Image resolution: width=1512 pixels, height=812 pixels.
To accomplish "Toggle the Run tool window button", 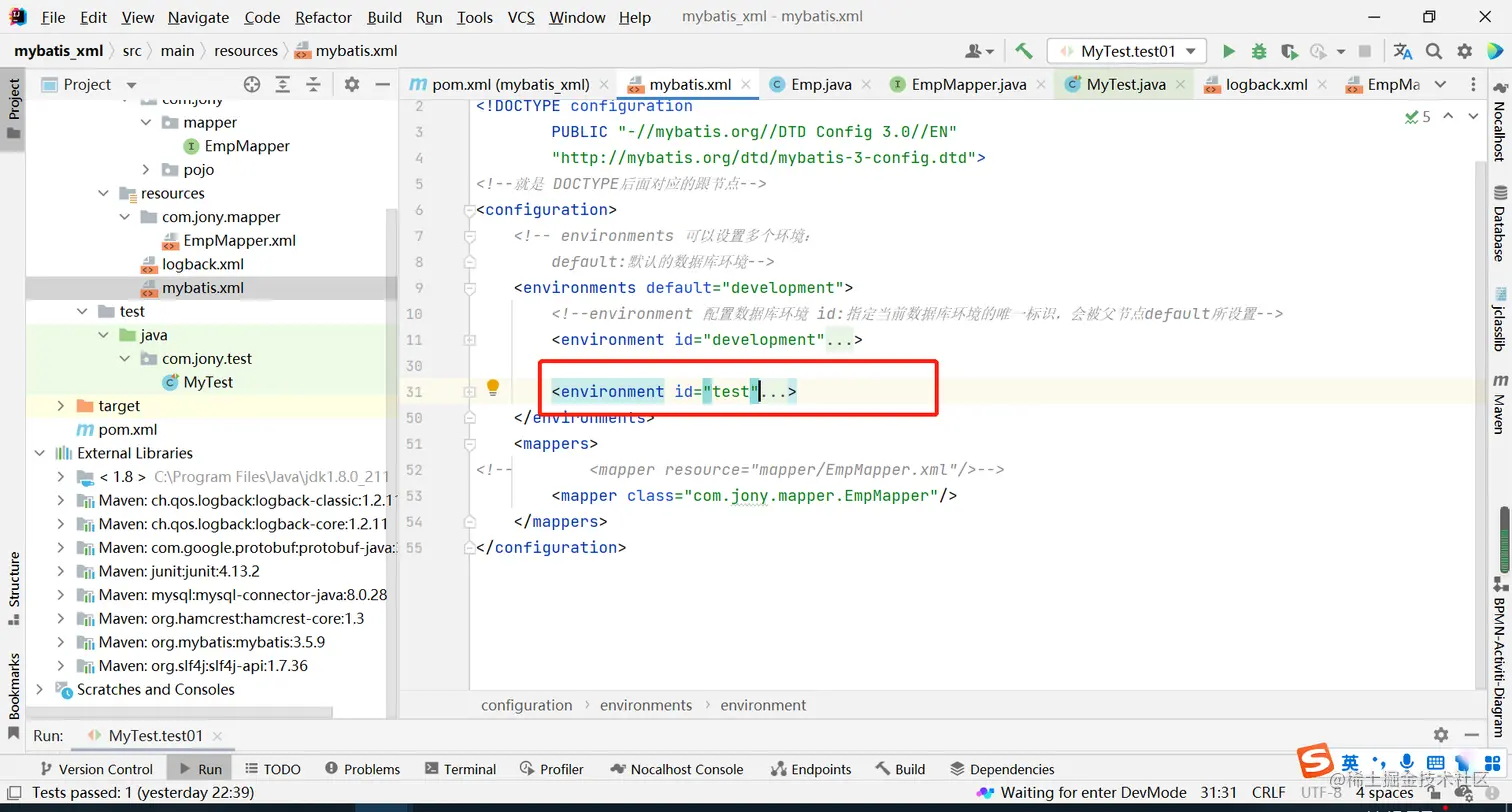I will pyautogui.click(x=198, y=769).
